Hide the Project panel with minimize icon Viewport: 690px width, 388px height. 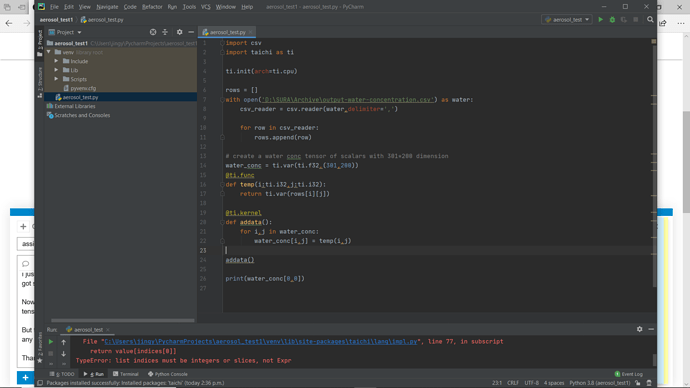pyautogui.click(x=191, y=32)
